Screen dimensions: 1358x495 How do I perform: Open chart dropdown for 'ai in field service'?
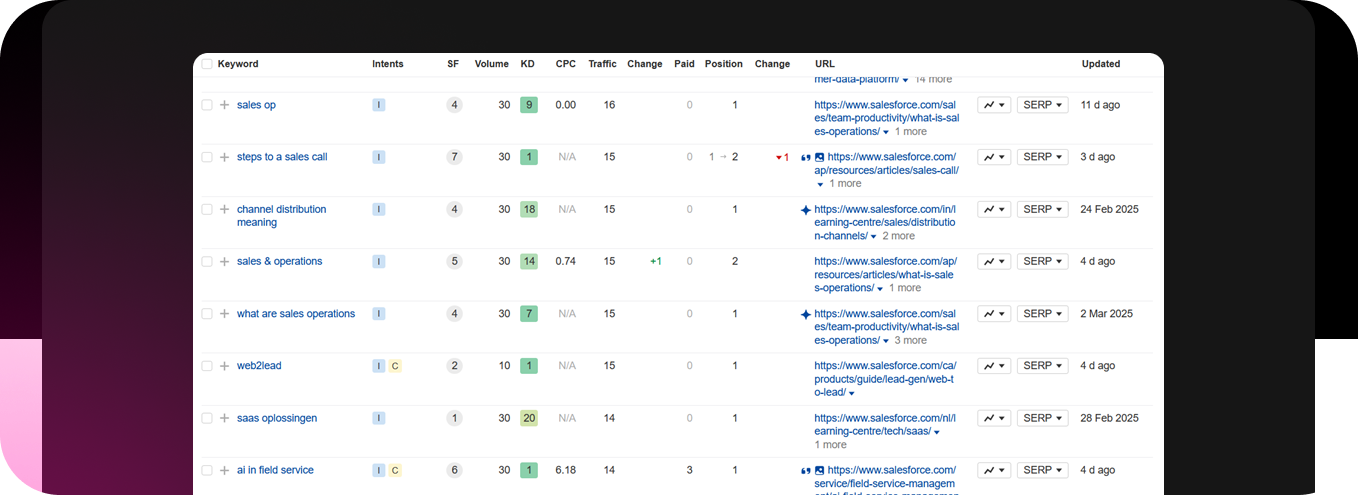click(x=994, y=470)
